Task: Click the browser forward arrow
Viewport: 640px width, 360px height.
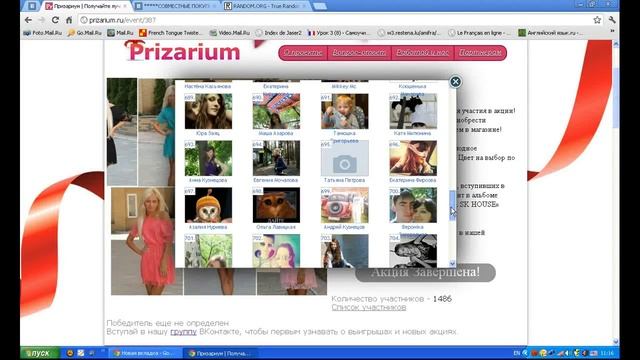Action: coord(42,20)
